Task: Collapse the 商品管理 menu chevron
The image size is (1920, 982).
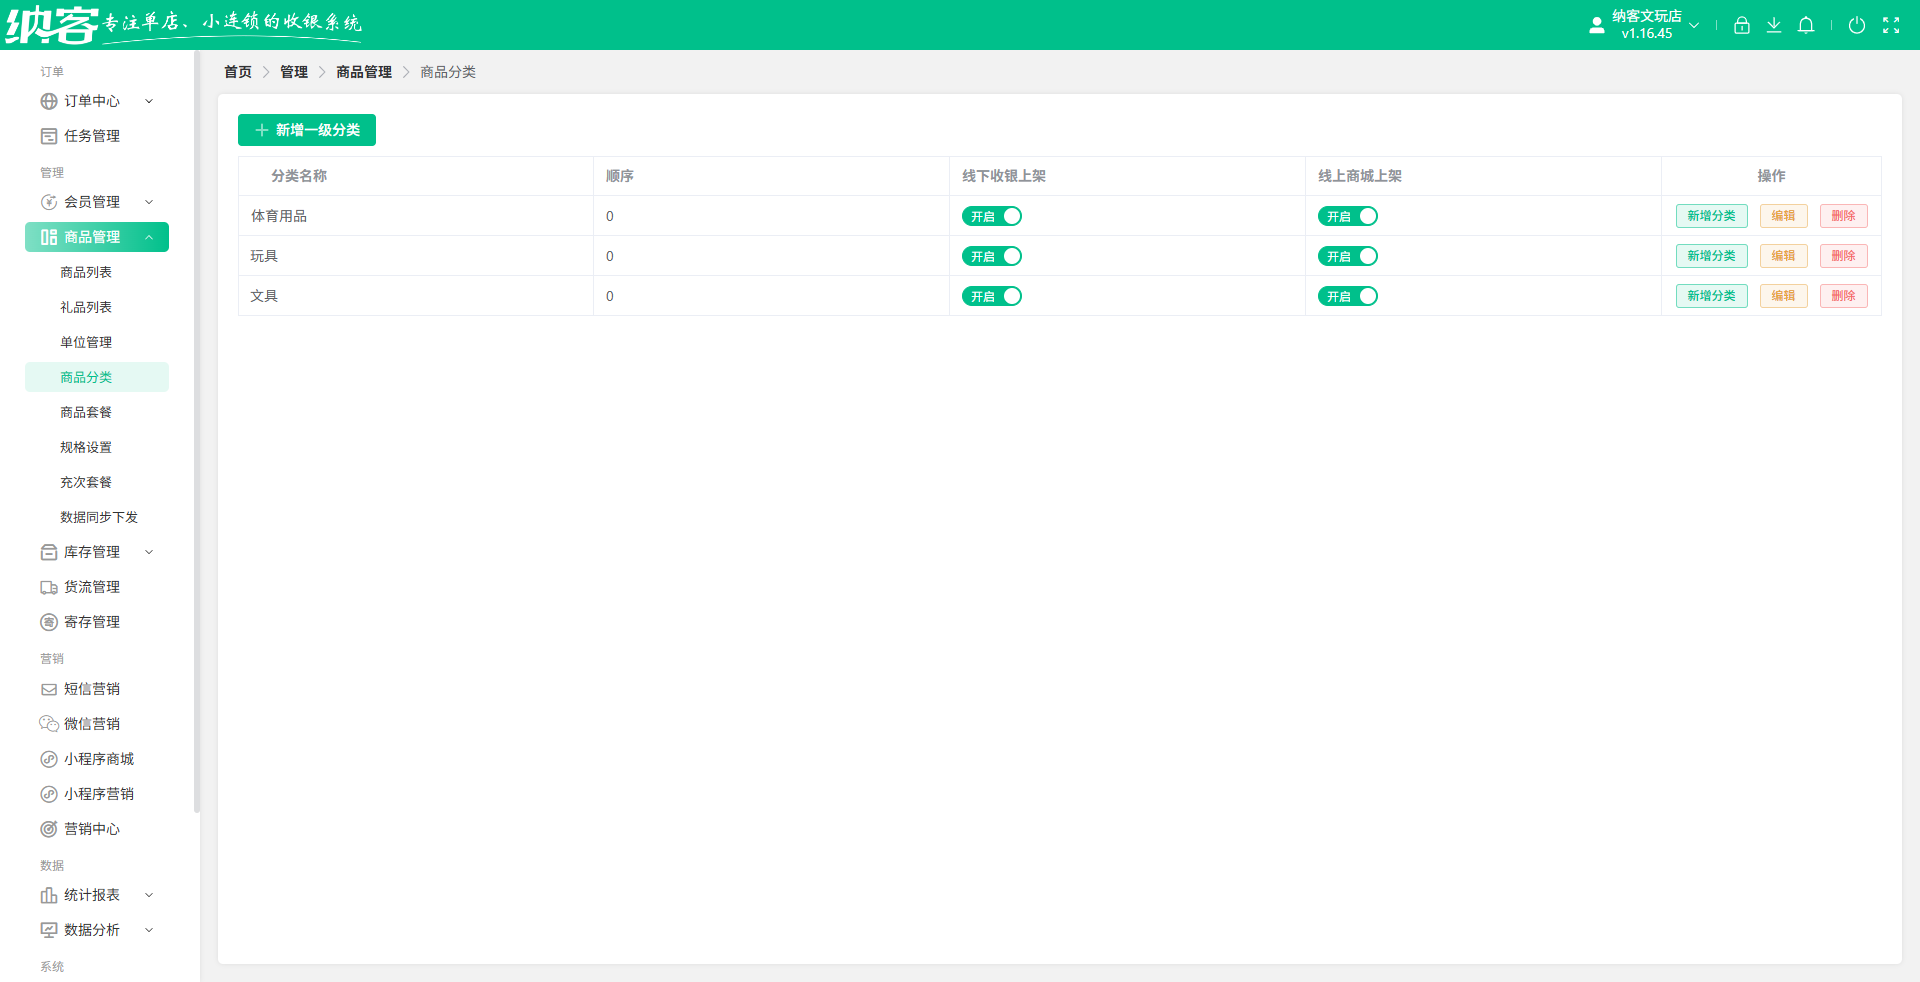Action: tap(149, 237)
